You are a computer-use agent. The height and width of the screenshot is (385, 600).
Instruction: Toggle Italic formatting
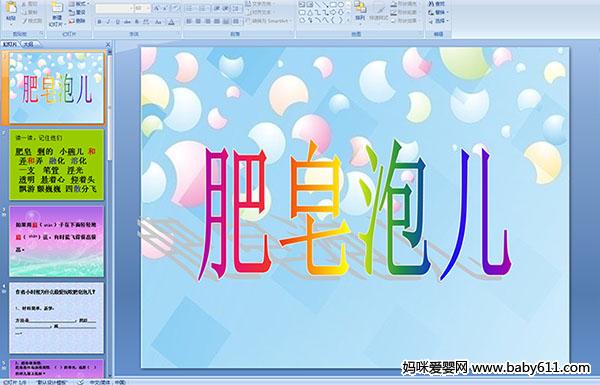pos(108,22)
